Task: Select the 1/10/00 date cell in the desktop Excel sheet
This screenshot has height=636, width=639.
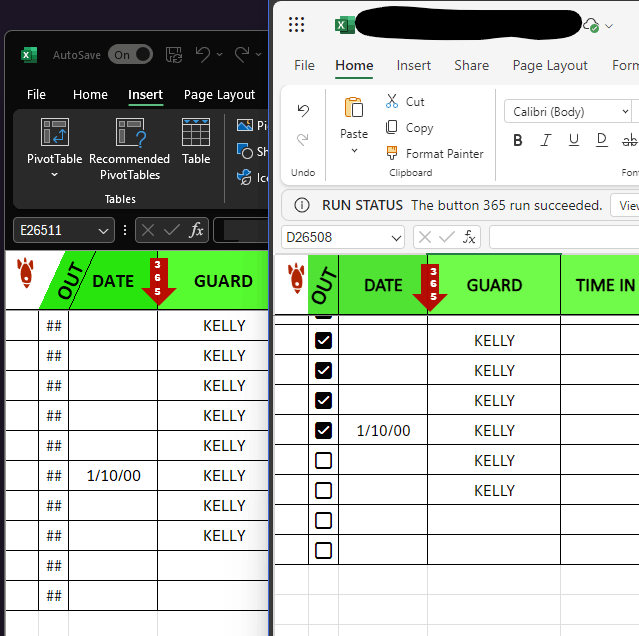Action: (x=113, y=475)
